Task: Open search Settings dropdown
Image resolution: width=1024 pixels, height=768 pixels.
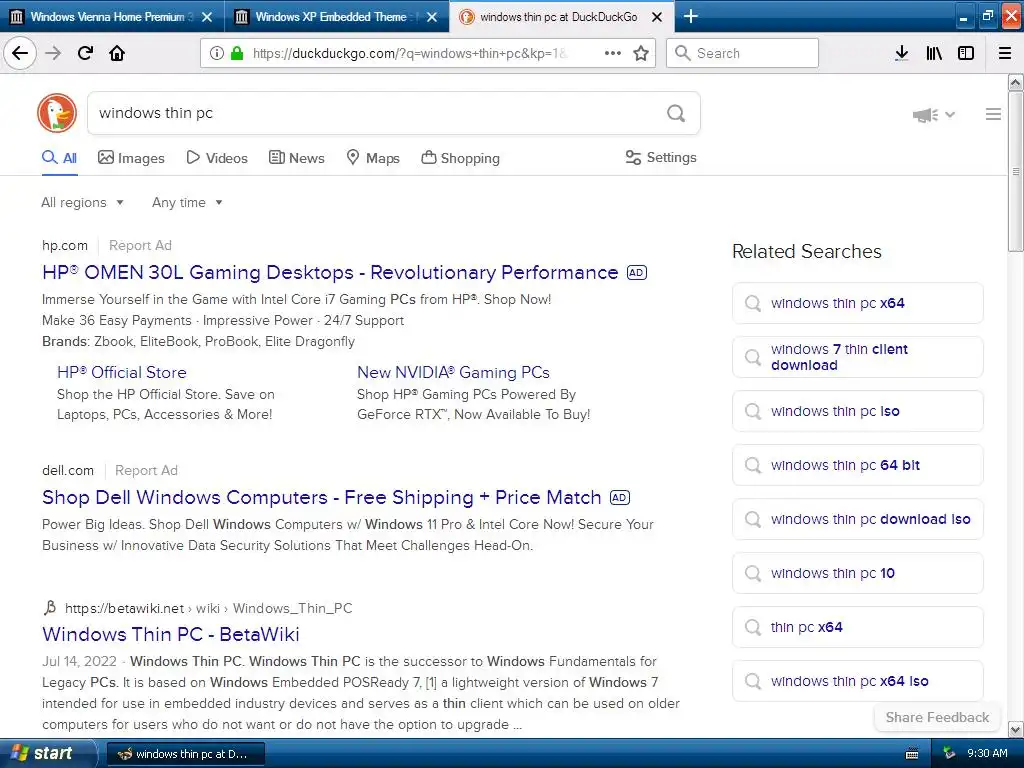Action: 661,157
